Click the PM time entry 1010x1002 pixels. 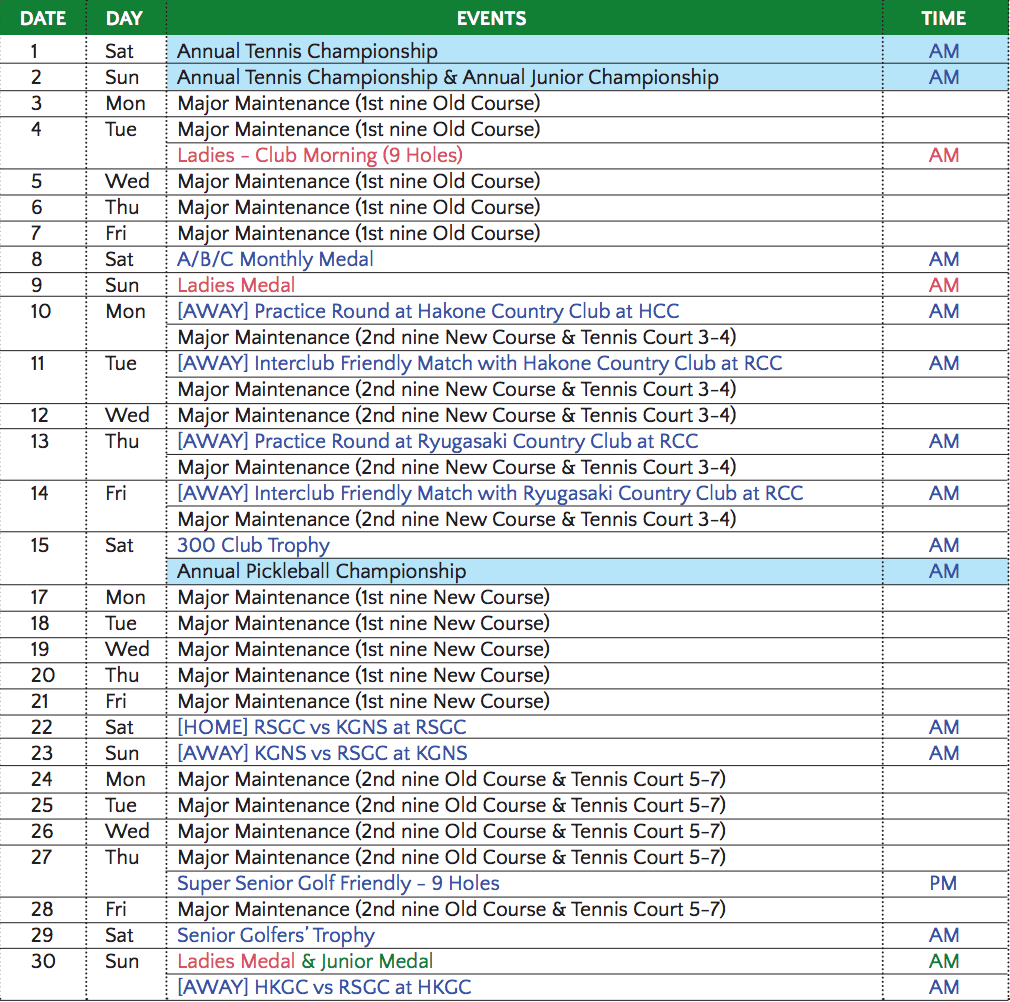tap(943, 883)
